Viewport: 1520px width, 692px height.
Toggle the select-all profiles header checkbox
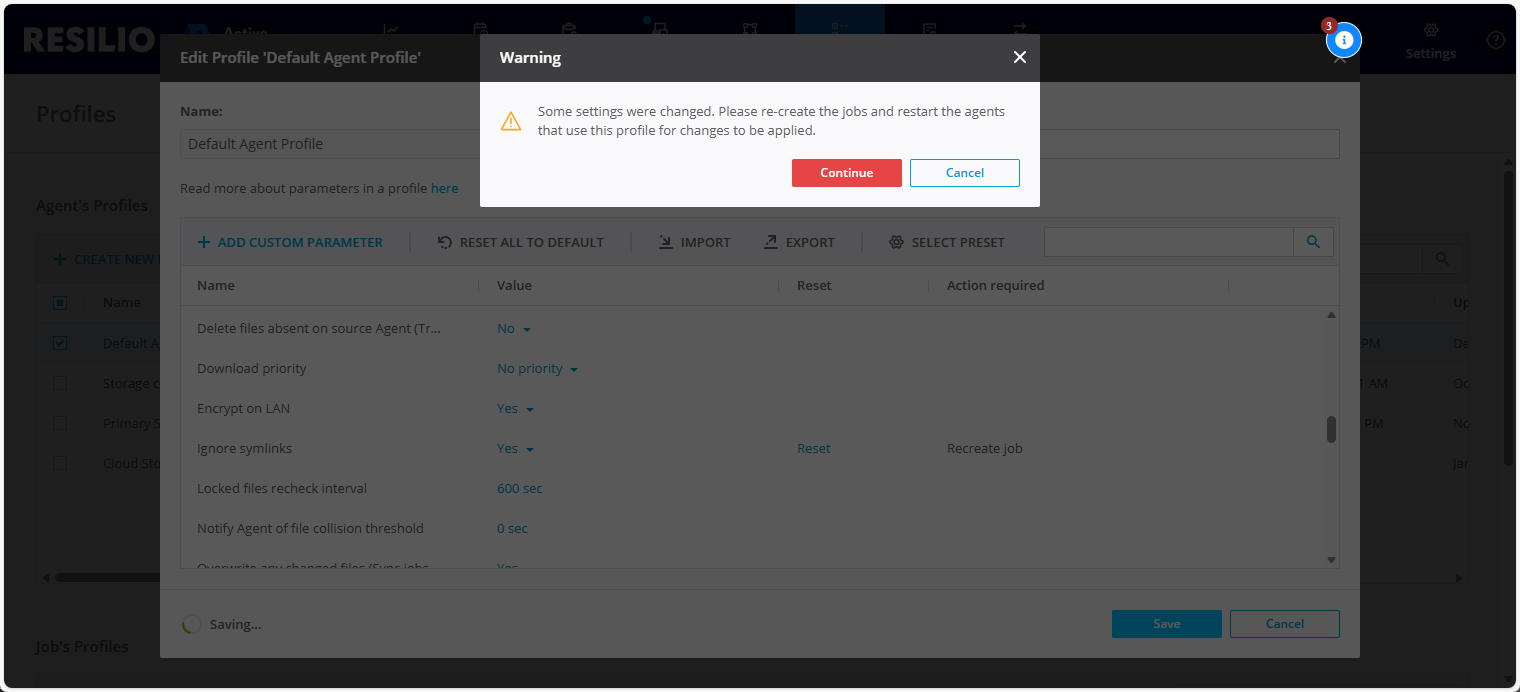[x=60, y=303]
